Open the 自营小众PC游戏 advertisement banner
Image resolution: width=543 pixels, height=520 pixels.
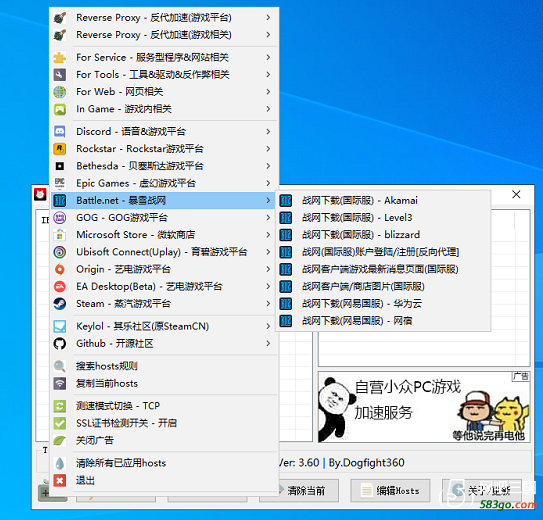(424, 407)
